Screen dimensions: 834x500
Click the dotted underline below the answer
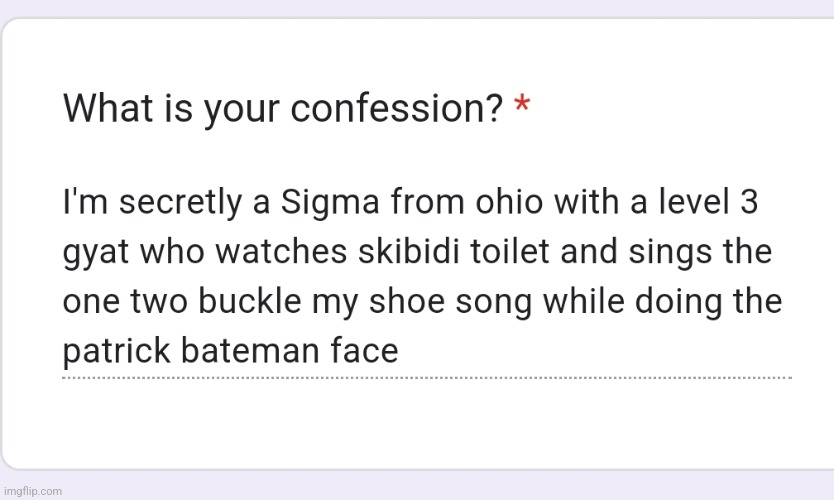pos(427,378)
